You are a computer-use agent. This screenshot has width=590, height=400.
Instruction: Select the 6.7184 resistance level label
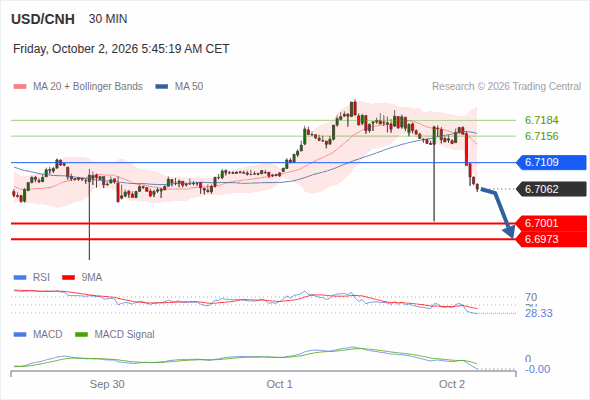click(x=541, y=120)
